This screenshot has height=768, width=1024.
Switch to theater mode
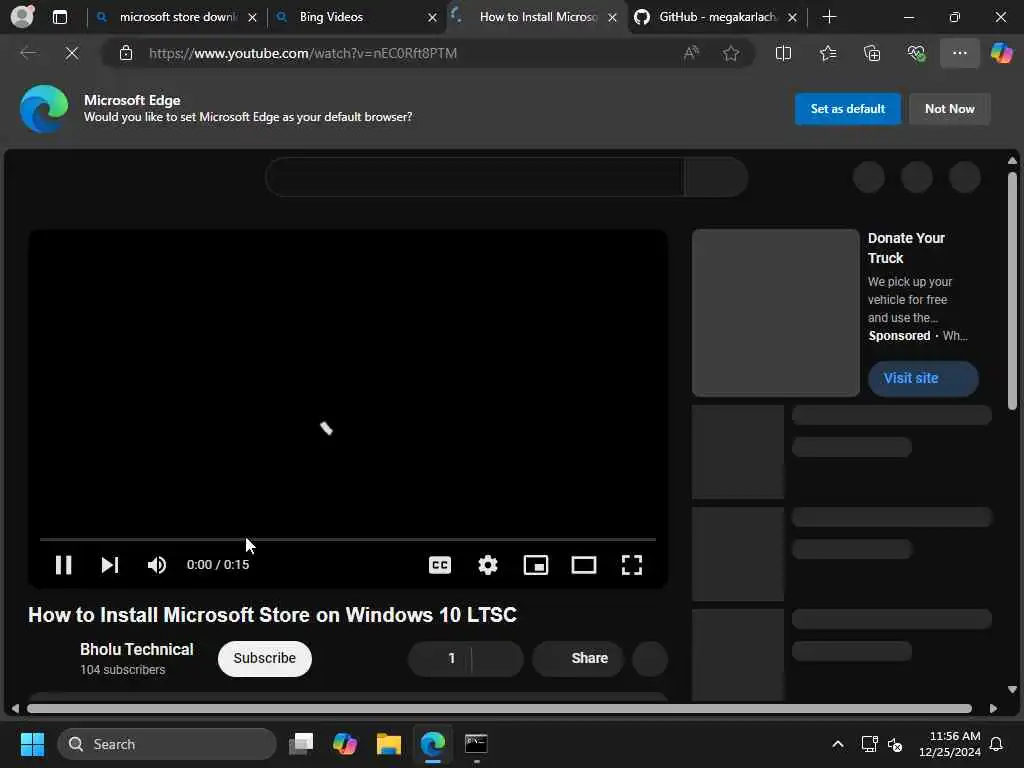point(583,565)
